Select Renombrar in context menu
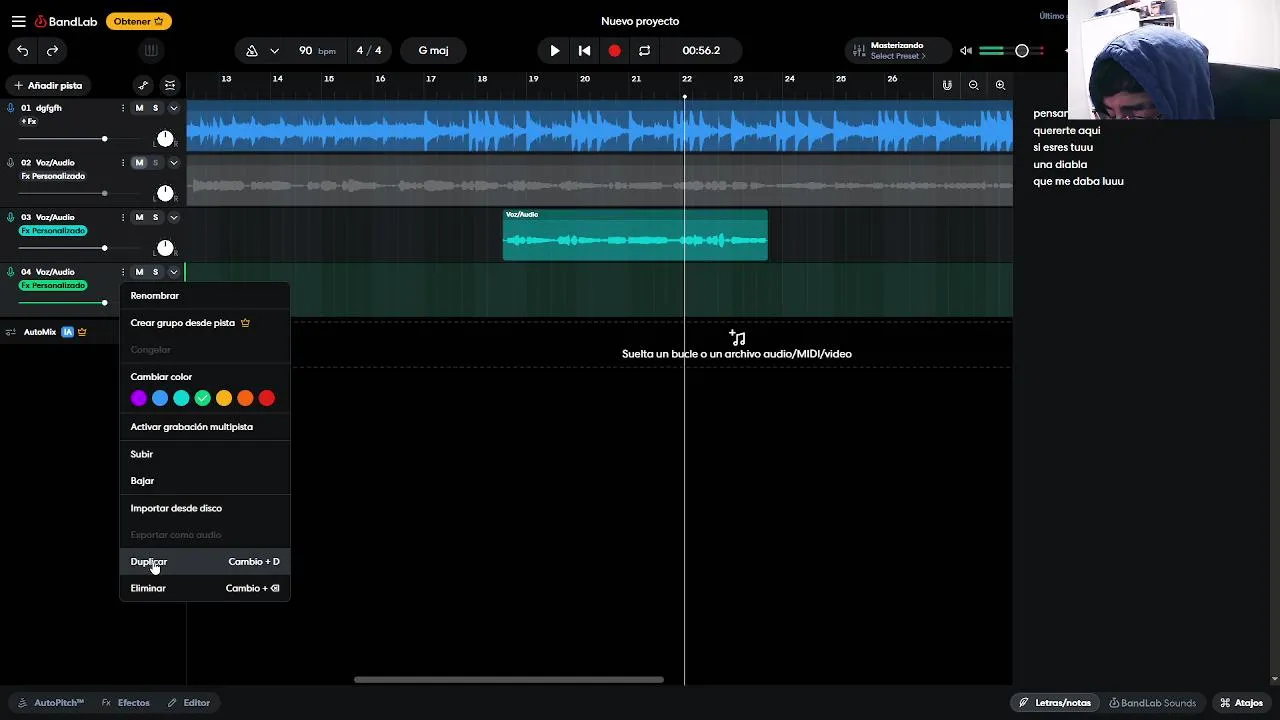This screenshot has height=720, width=1280. (205, 296)
